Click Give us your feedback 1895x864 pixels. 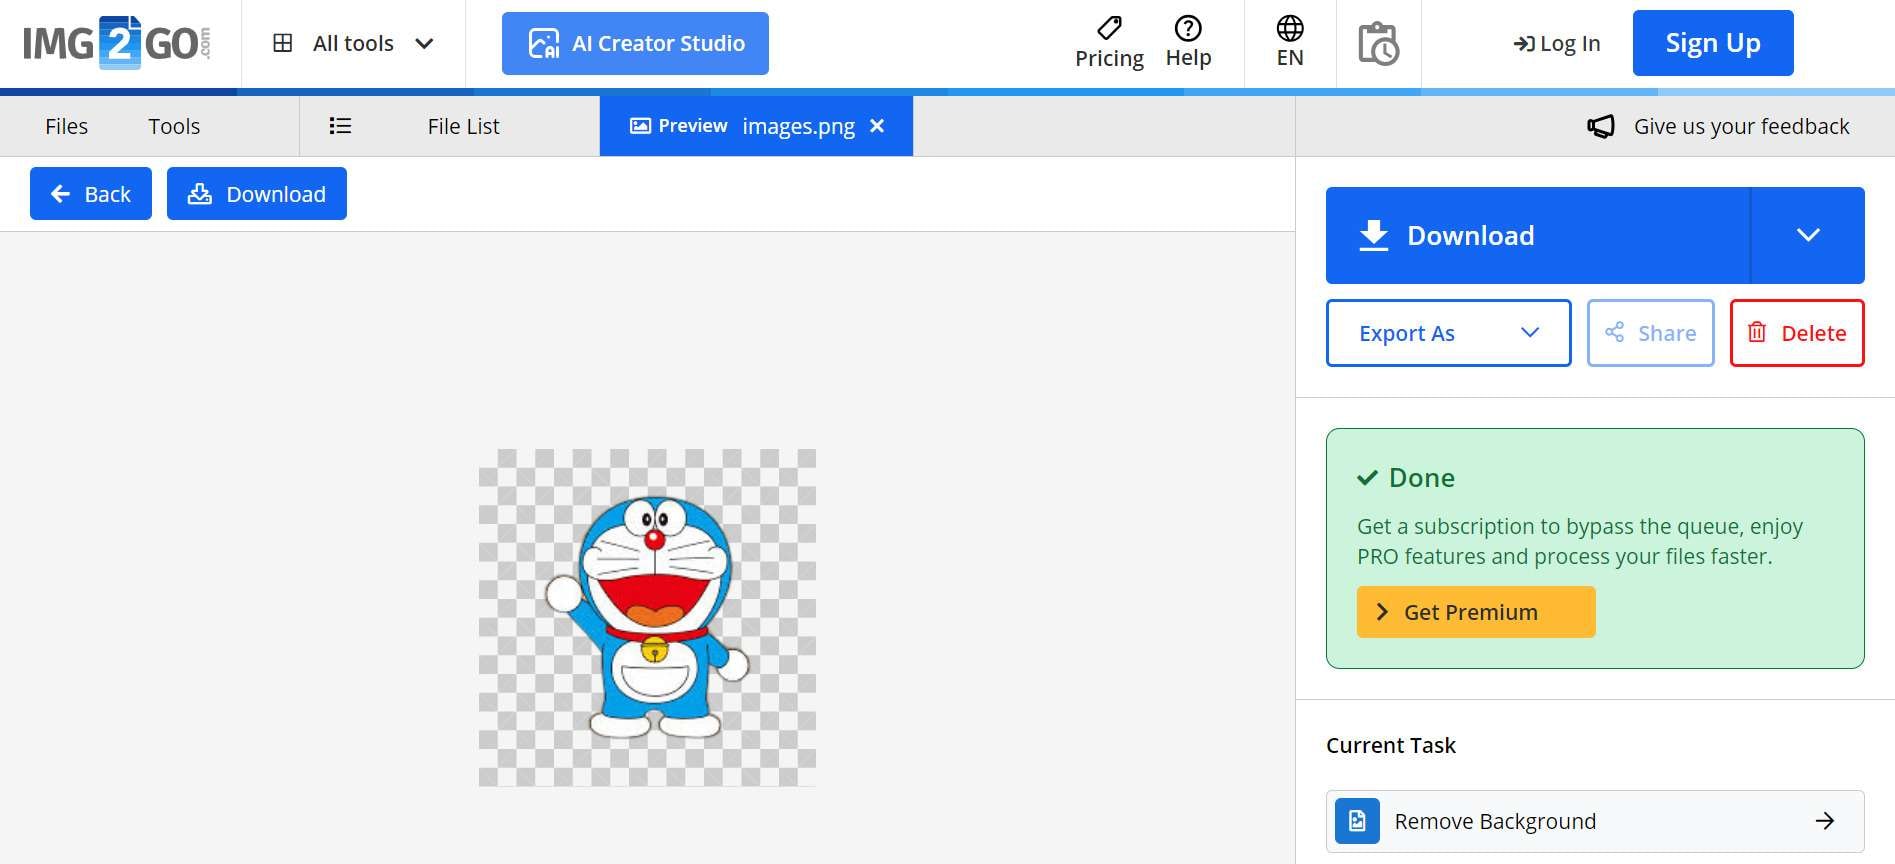coord(1741,126)
